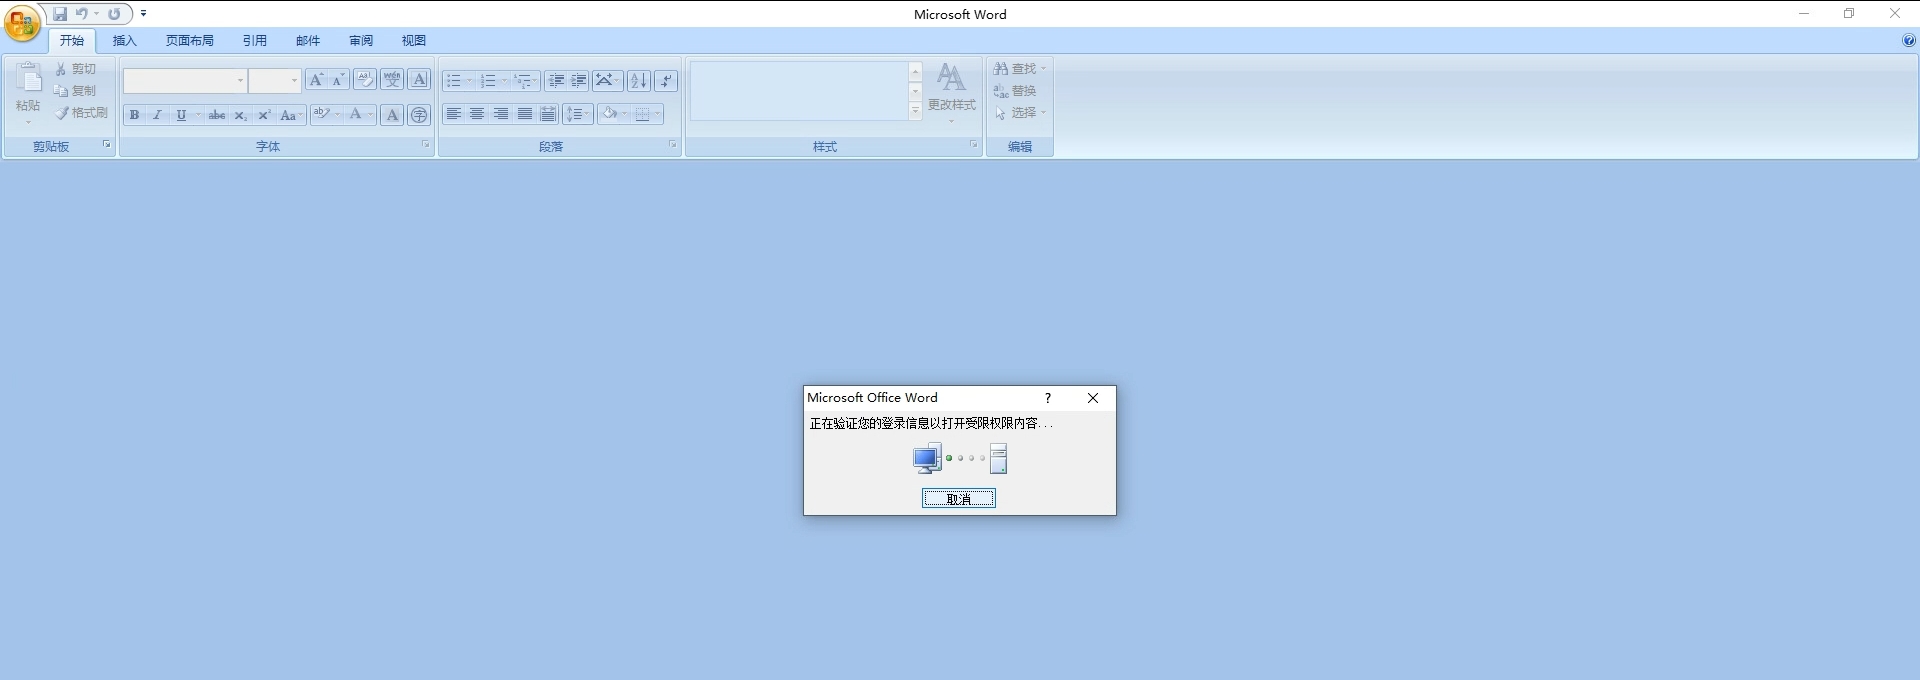Click the Cancel (取消) button in dialog

tap(959, 498)
